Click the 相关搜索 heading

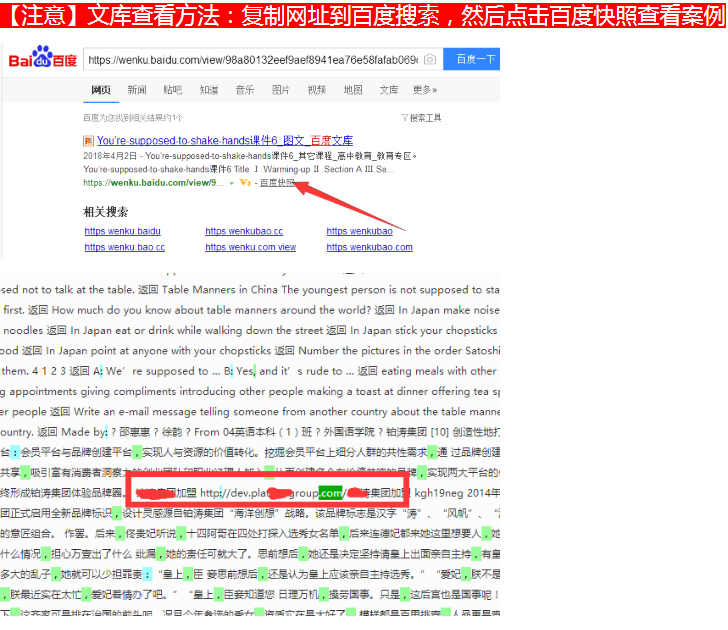pos(105,212)
